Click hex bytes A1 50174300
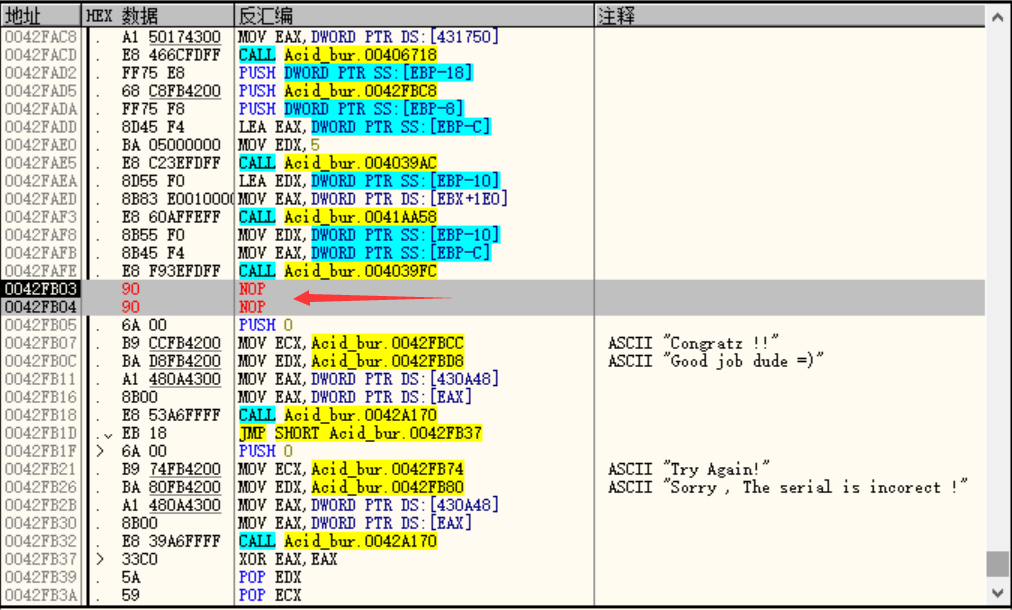1012x610 pixels. tap(171, 37)
